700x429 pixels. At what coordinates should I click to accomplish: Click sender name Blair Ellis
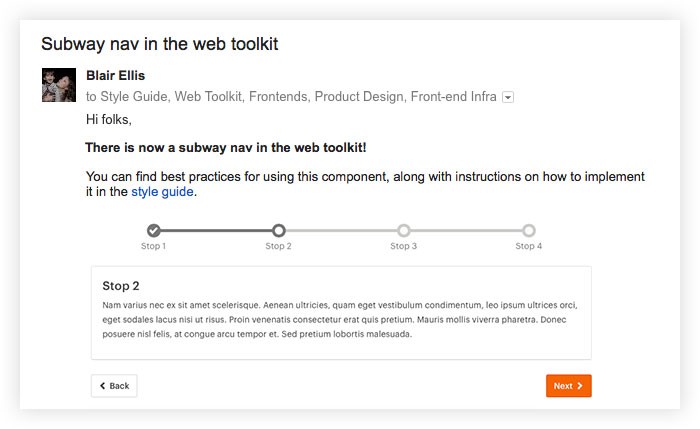tap(116, 75)
